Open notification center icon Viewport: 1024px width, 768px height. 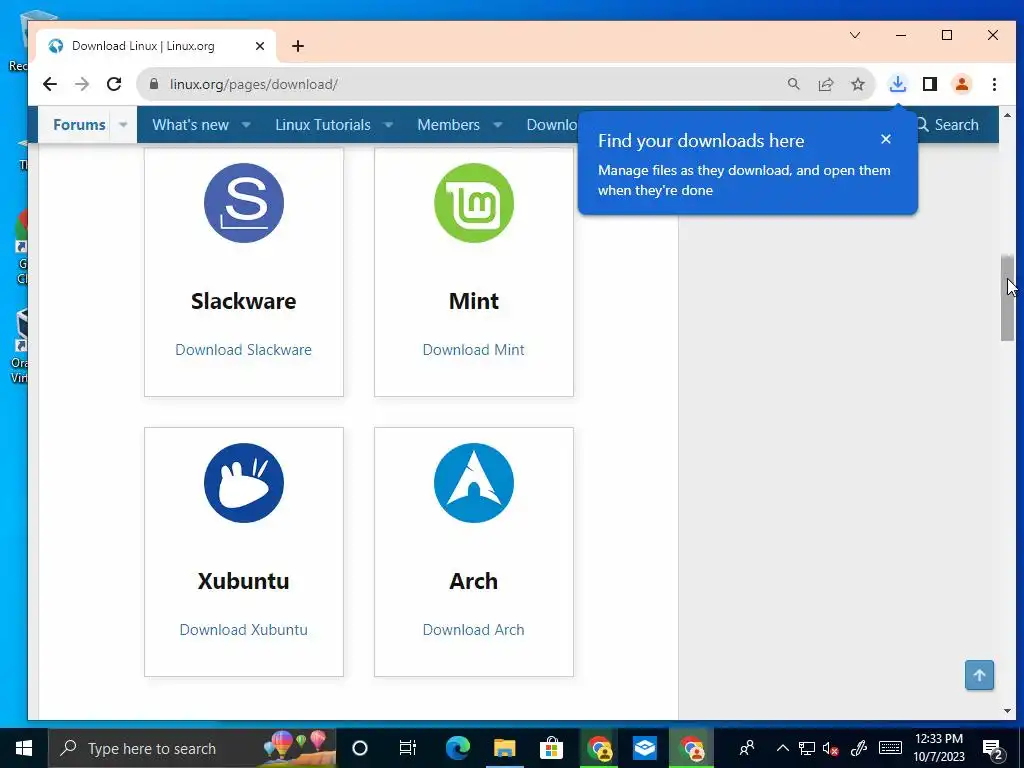pyautogui.click(x=993, y=748)
